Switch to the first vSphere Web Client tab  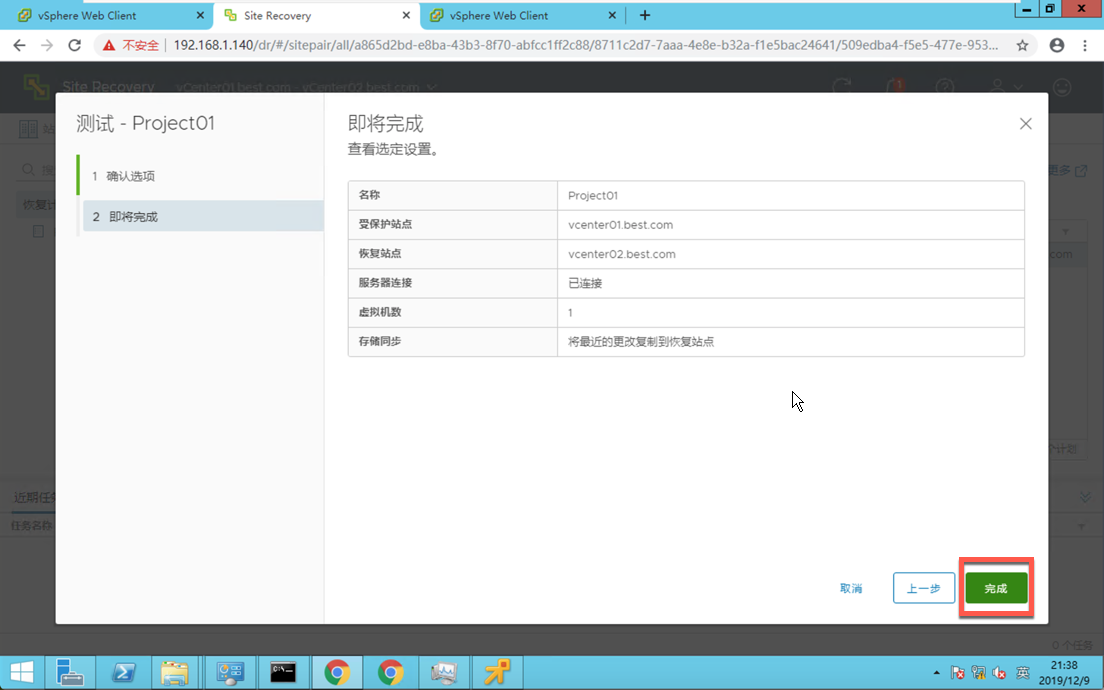(111, 15)
